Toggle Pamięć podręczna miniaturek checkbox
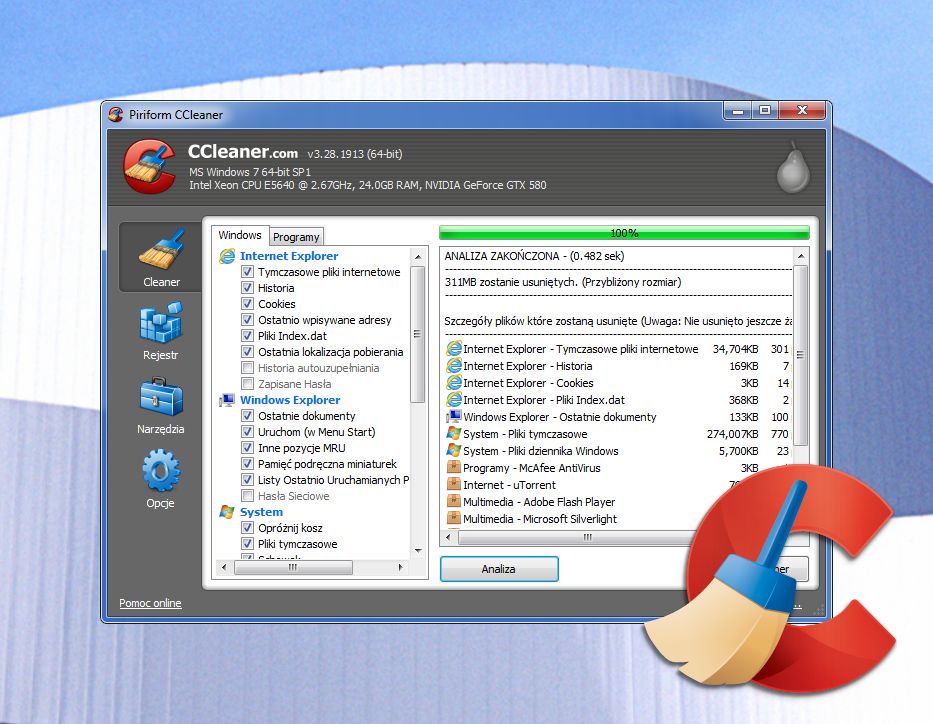The image size is (933, 724). pos(248,463)
